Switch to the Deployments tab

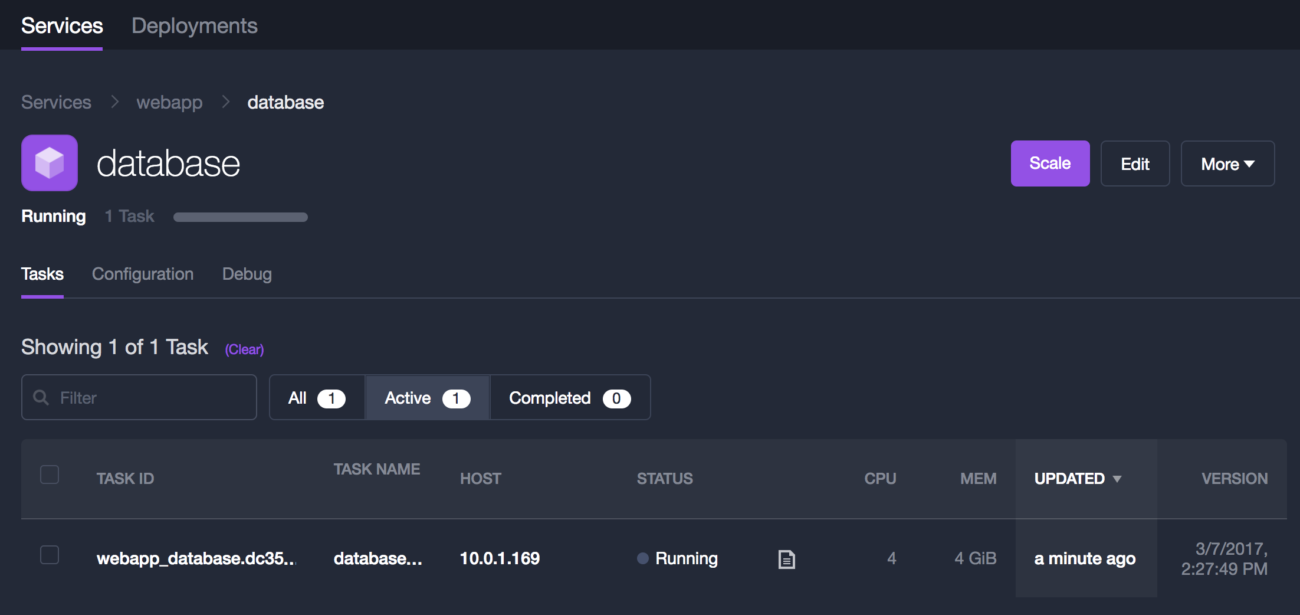click(x=194, y=26)
